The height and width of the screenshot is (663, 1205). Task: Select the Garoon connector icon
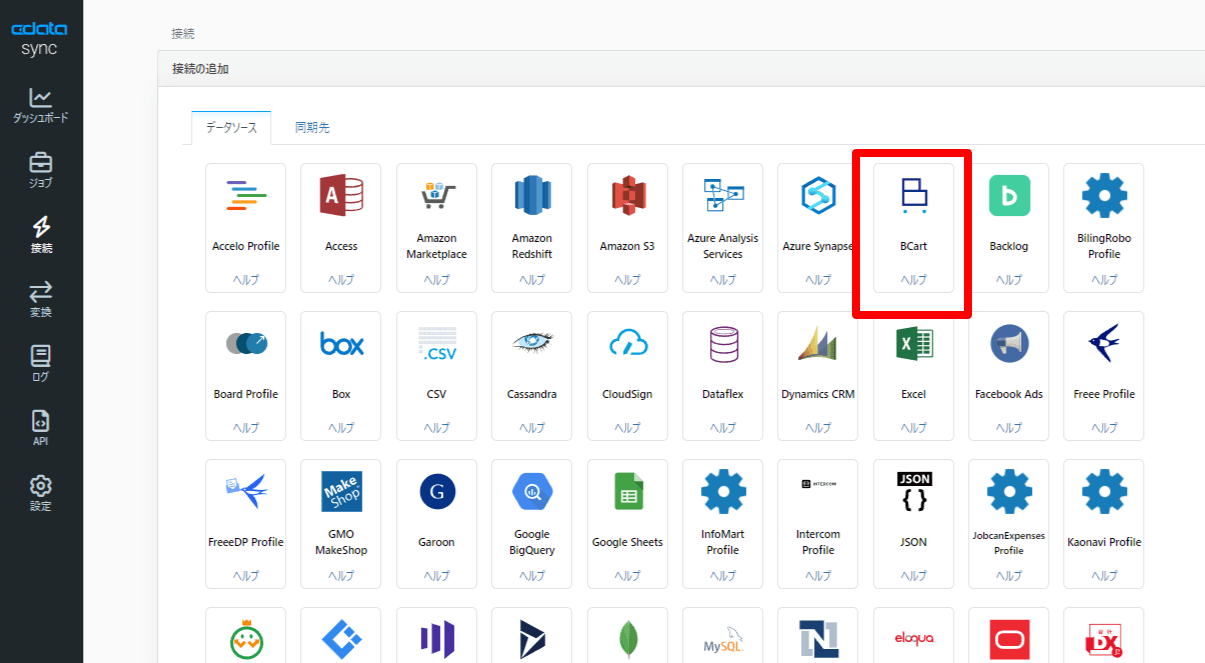437,491
